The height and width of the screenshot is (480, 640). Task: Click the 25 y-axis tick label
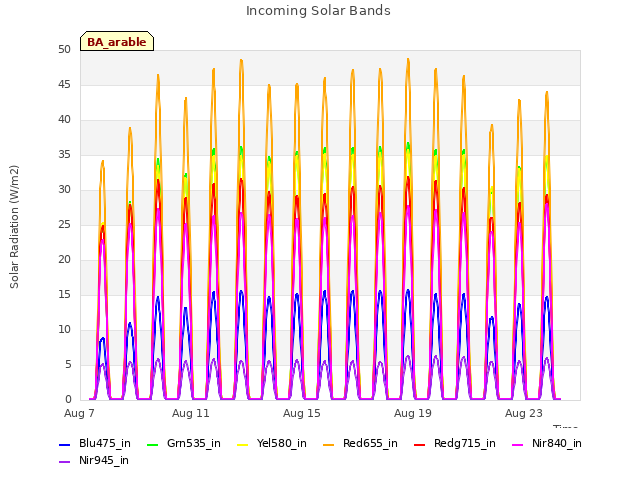(x=64, y=225)
